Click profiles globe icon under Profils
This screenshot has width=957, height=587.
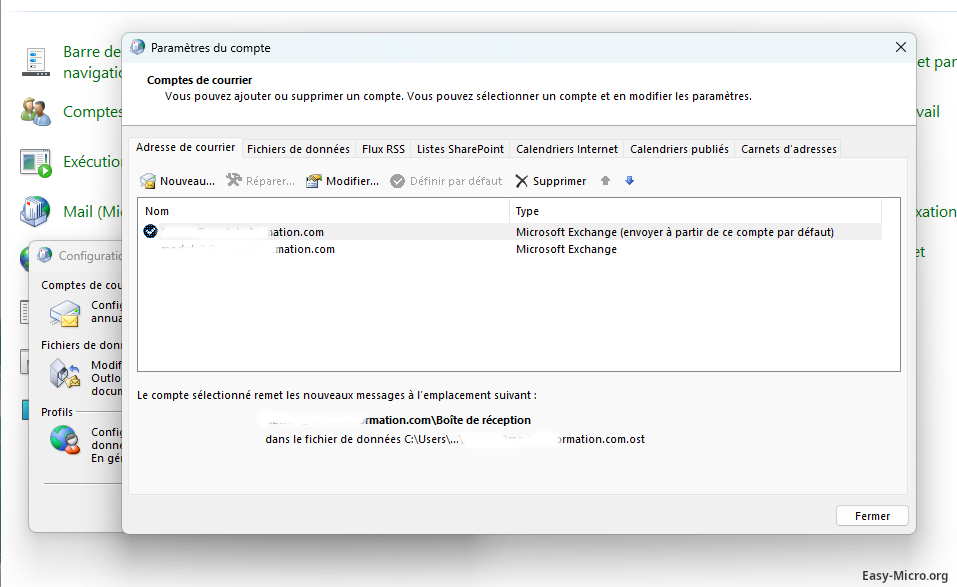(x=65, y=440)
